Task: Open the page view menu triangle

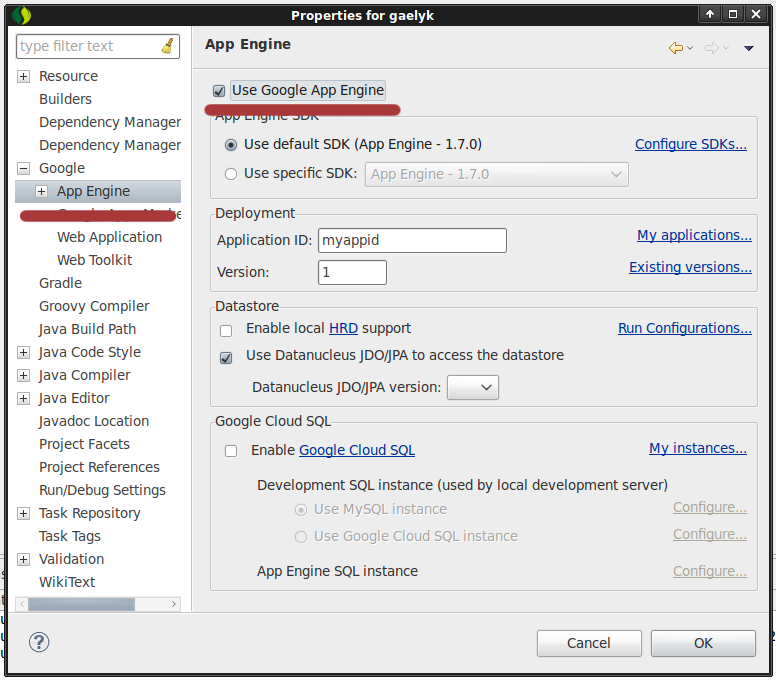Action: [x=748, y=48]
